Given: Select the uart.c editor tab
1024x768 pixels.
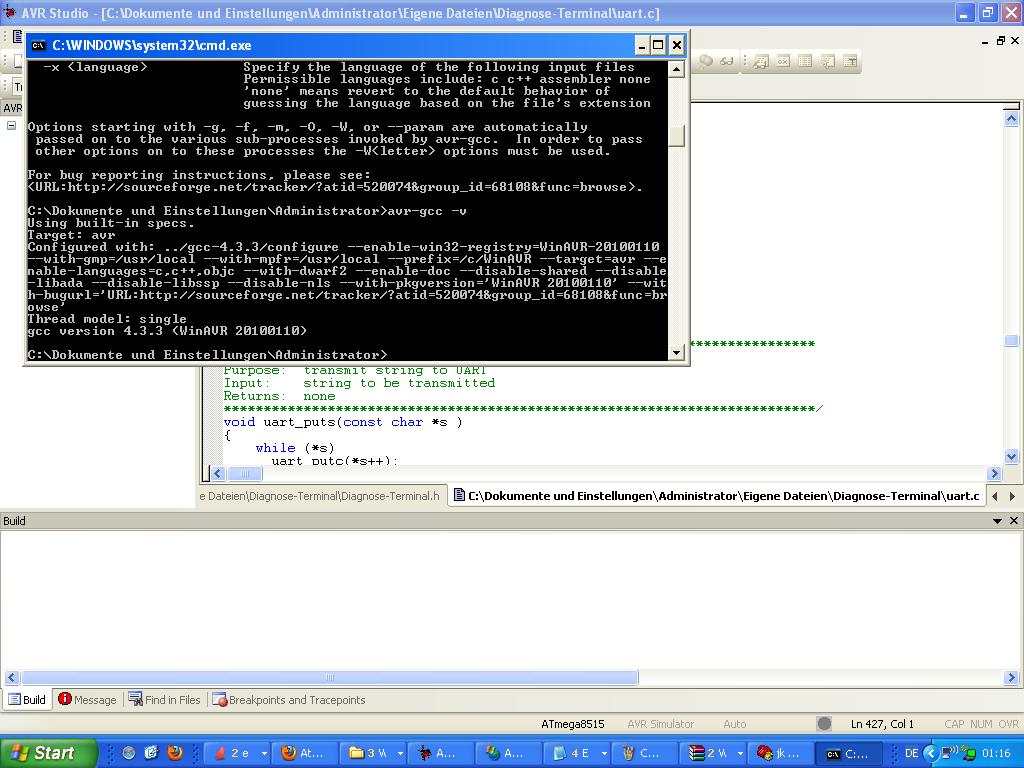Looking at the screenshot, I should coord(717,496).
